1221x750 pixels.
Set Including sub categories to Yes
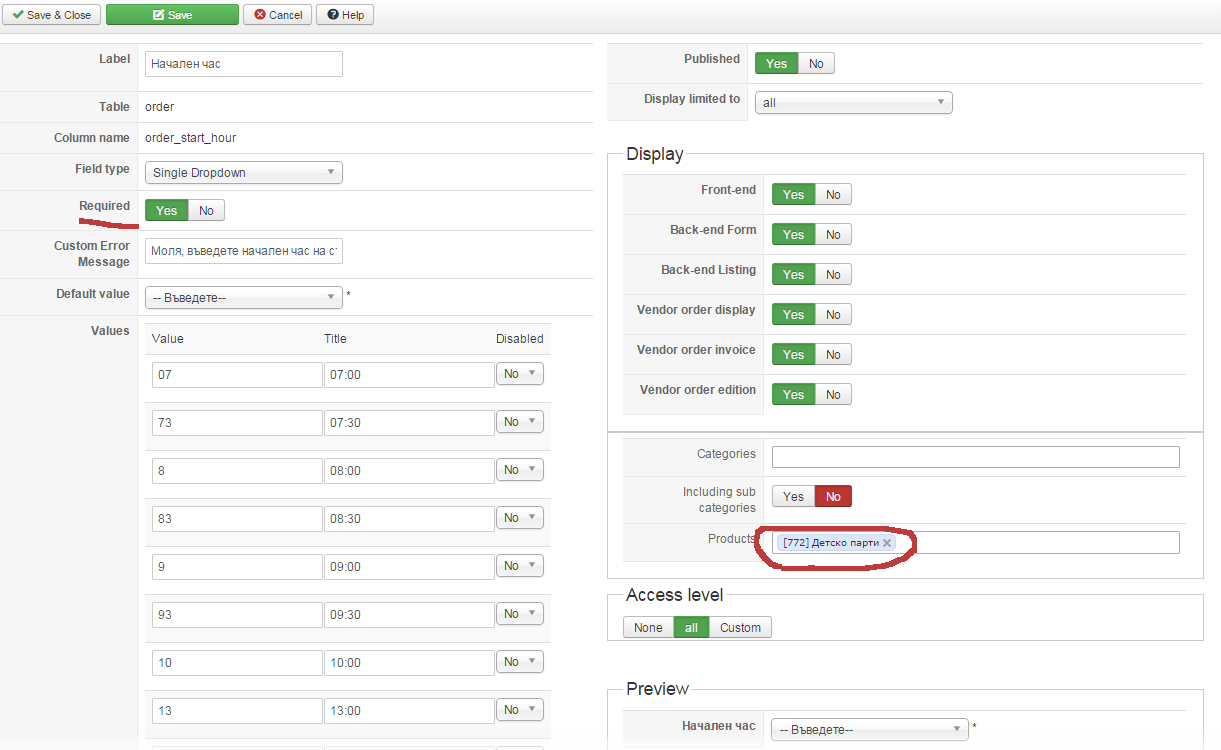(x=793, y=497)
